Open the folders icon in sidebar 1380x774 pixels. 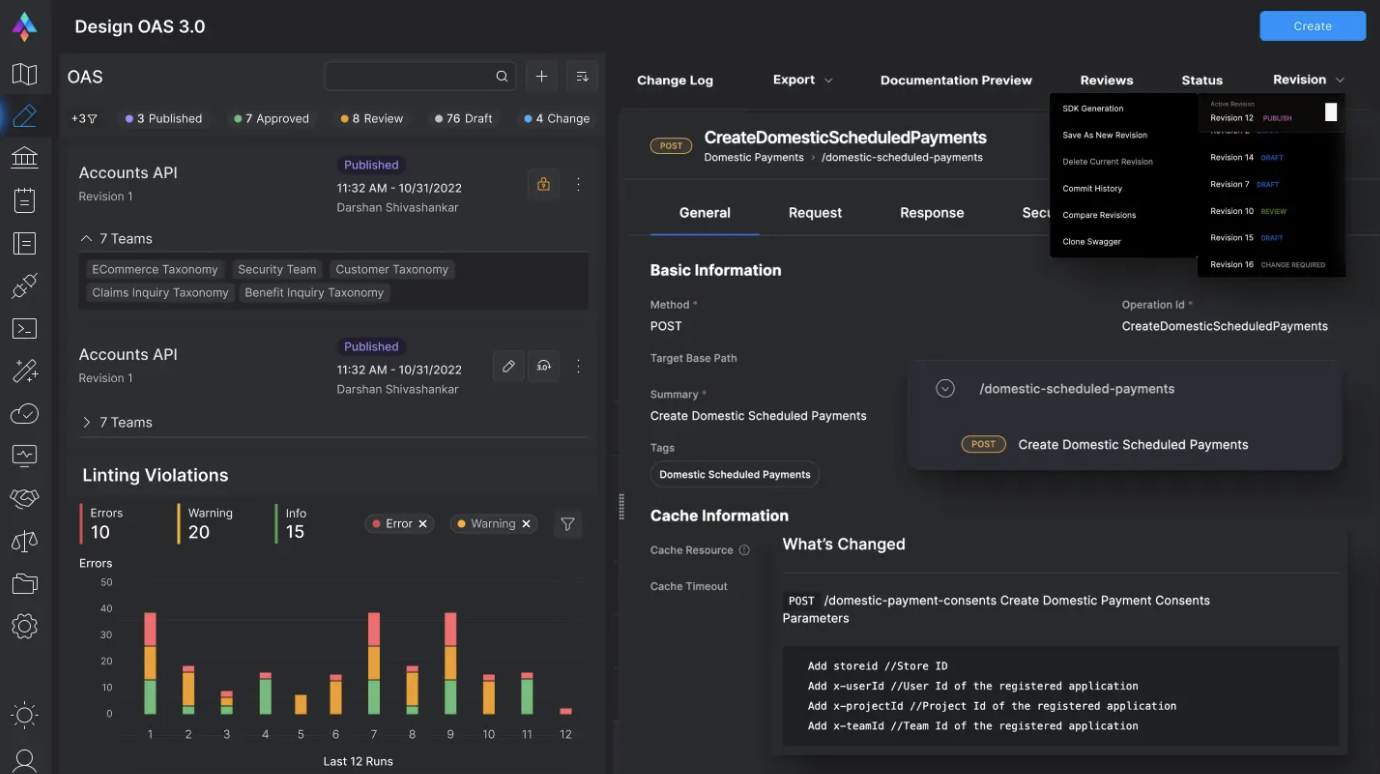25,584
